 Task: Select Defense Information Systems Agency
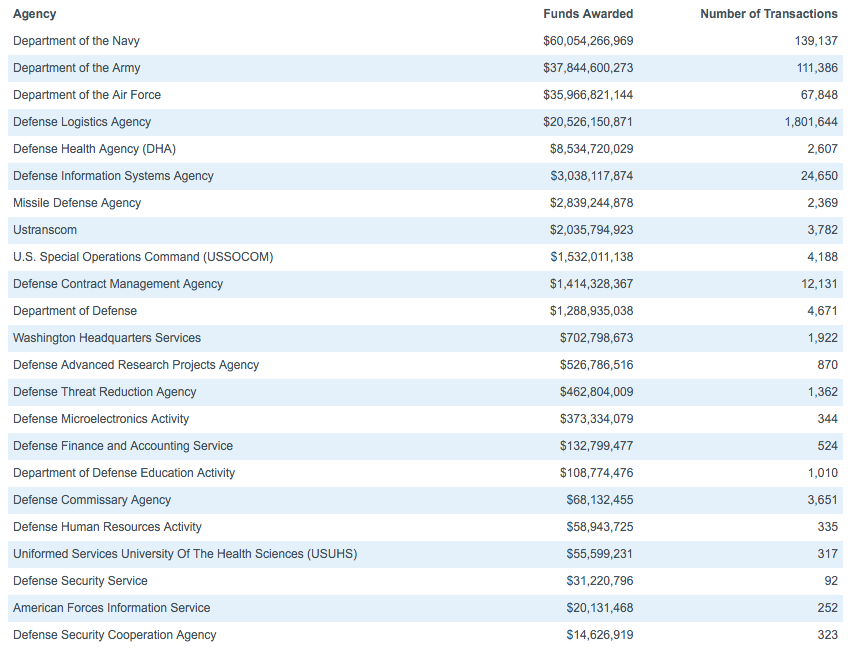tap(113, 176)
